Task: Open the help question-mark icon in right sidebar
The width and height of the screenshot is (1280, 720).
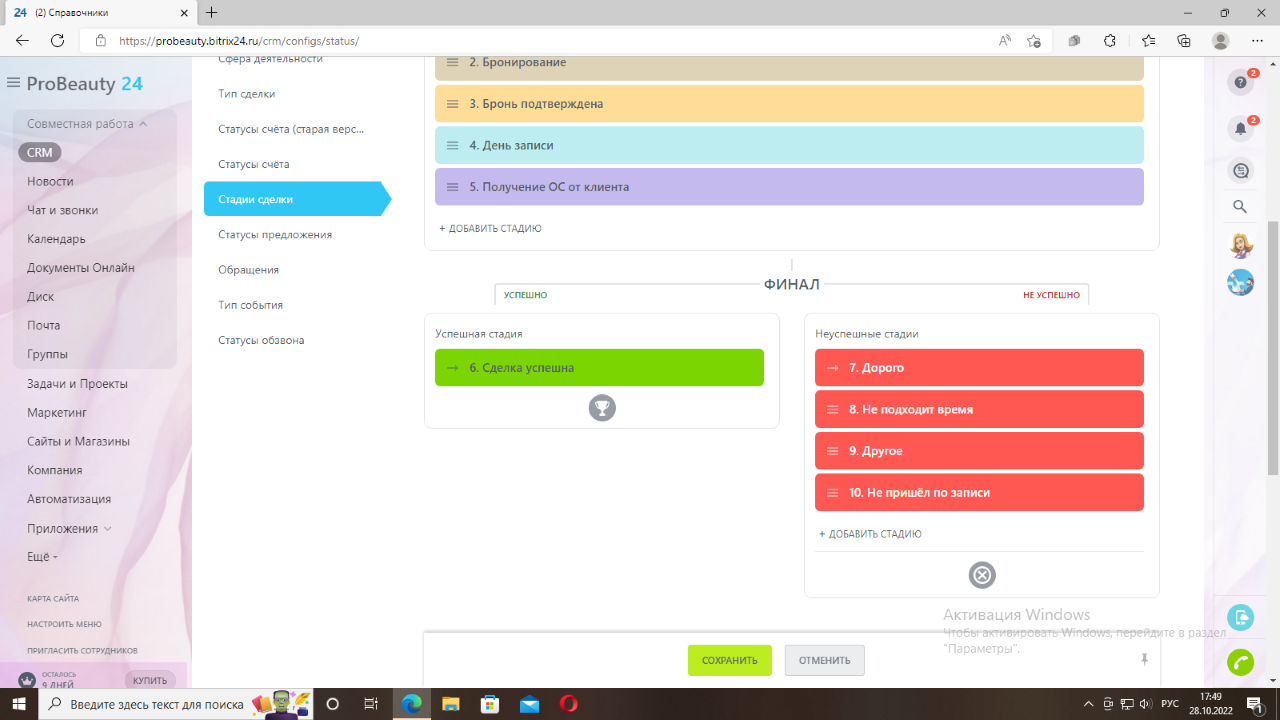Action: click(1240, 83)
